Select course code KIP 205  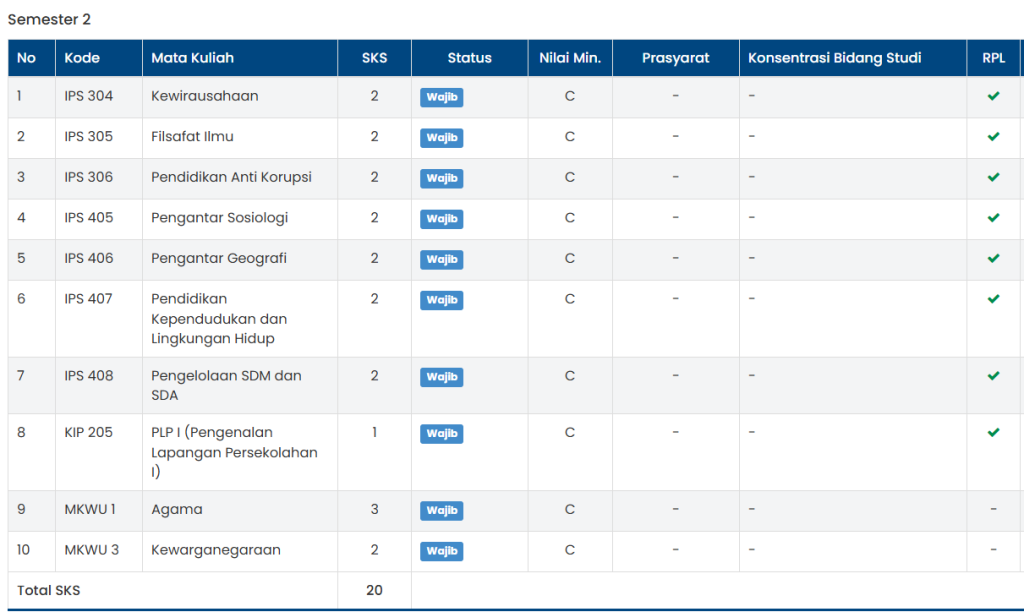(x=88, y=432)
